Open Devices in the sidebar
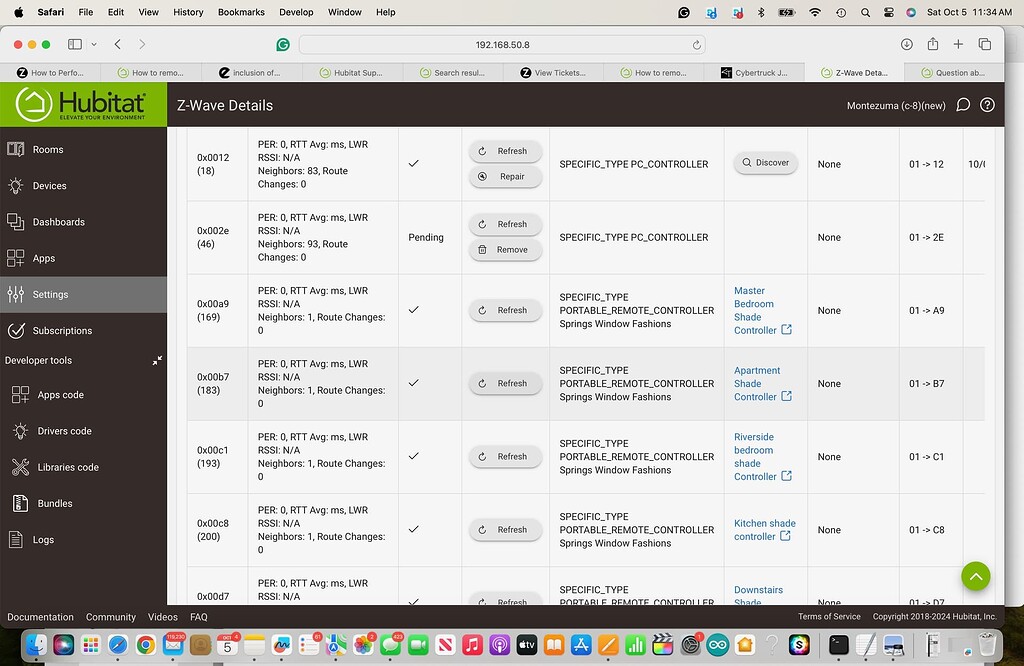Image resolution: width=1024 pixels, height=666 pixels. point(49,186)
